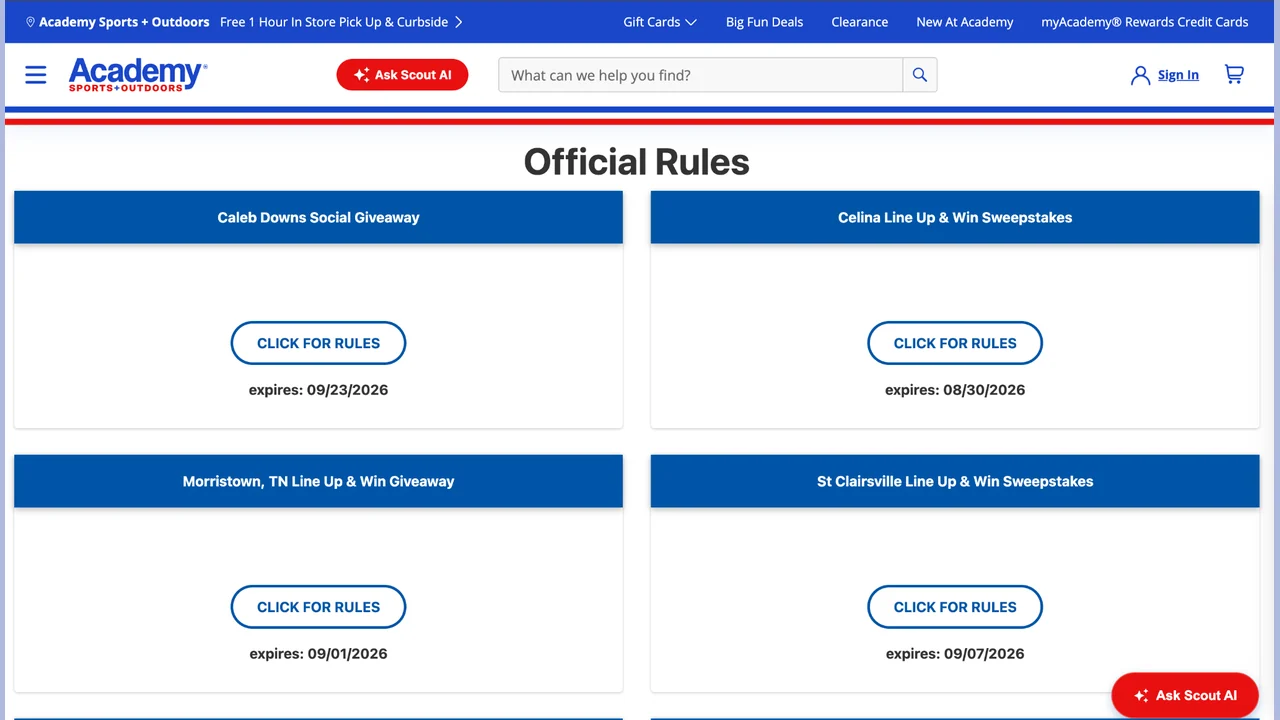Viewport: 1280px width, 720px height.
Task: Click the text expires: 09/01/2026
Action: tap(318, 654)
